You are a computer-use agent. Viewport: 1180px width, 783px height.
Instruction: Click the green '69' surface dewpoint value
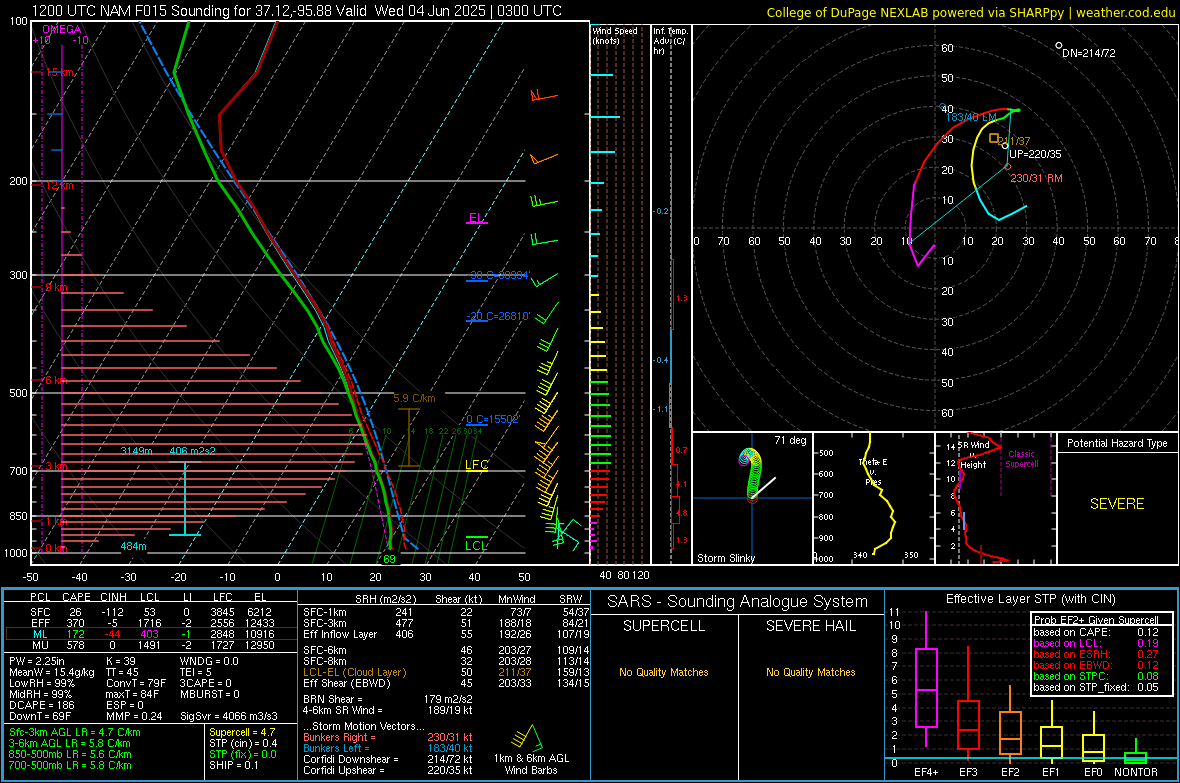coord(389,559)
